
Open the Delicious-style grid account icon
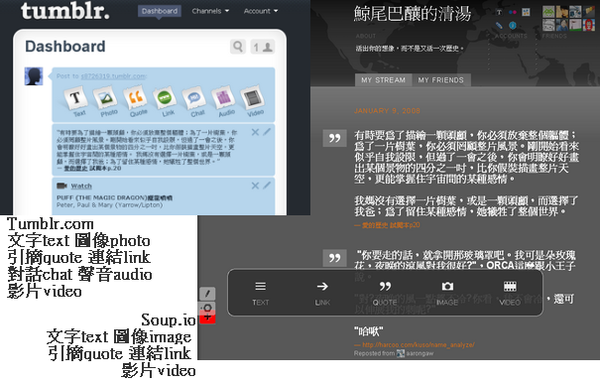point(526,12)
